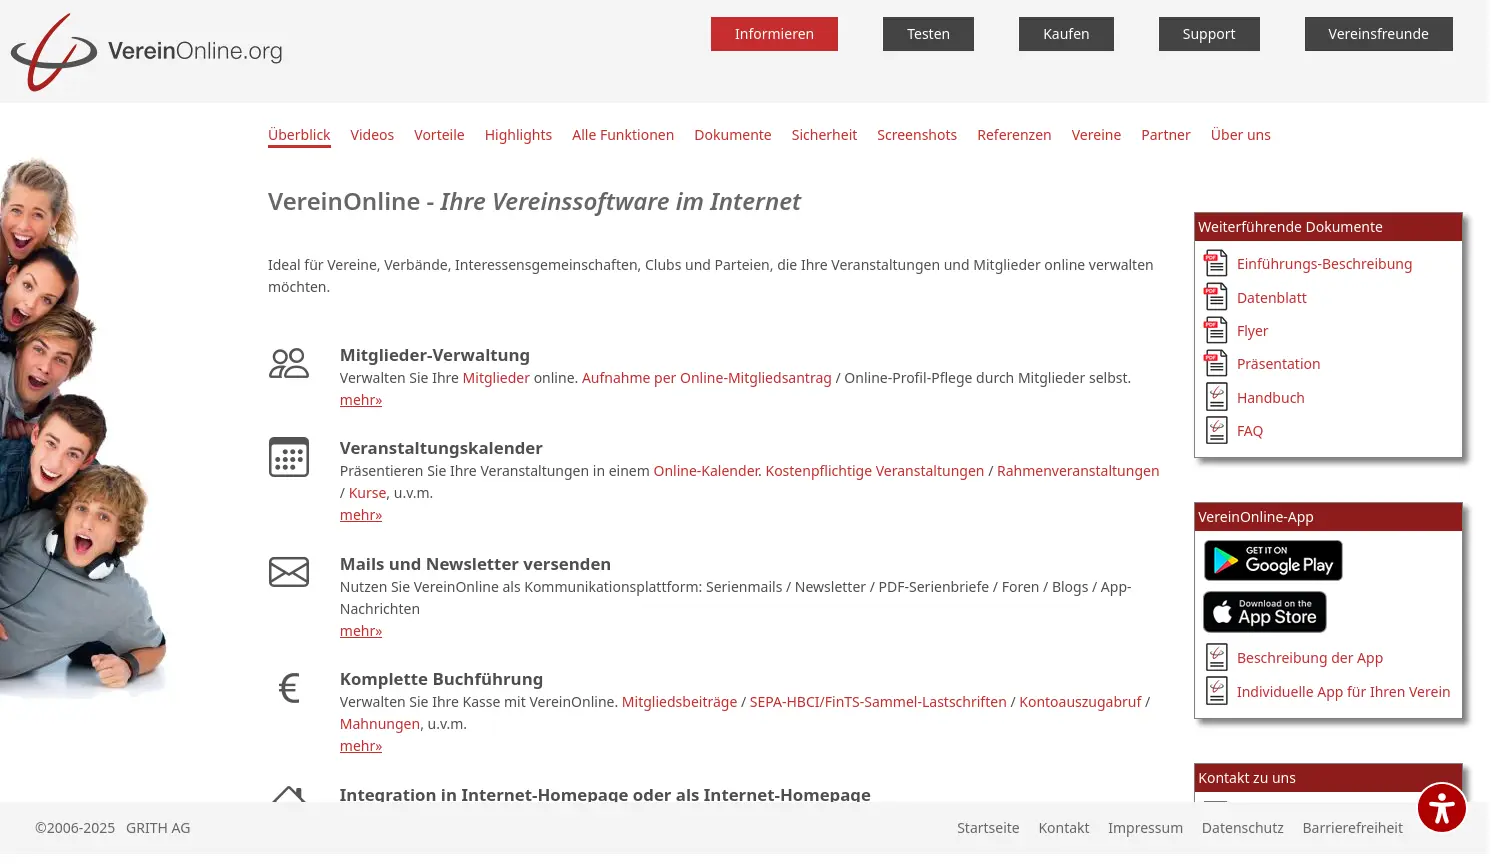Click the Veranstaltungskalender calendar icon
The image size is (1500, 866).
(x=289, y=457)
